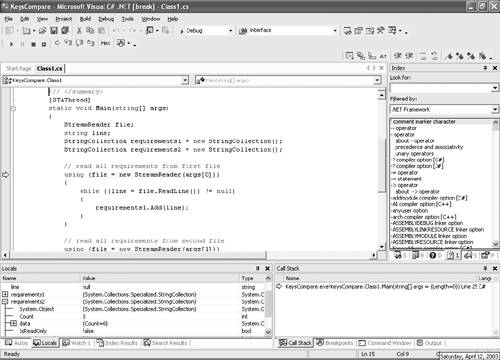Open the Tools menu
This screenshot has height=360, width=500.
coord(127,19)
